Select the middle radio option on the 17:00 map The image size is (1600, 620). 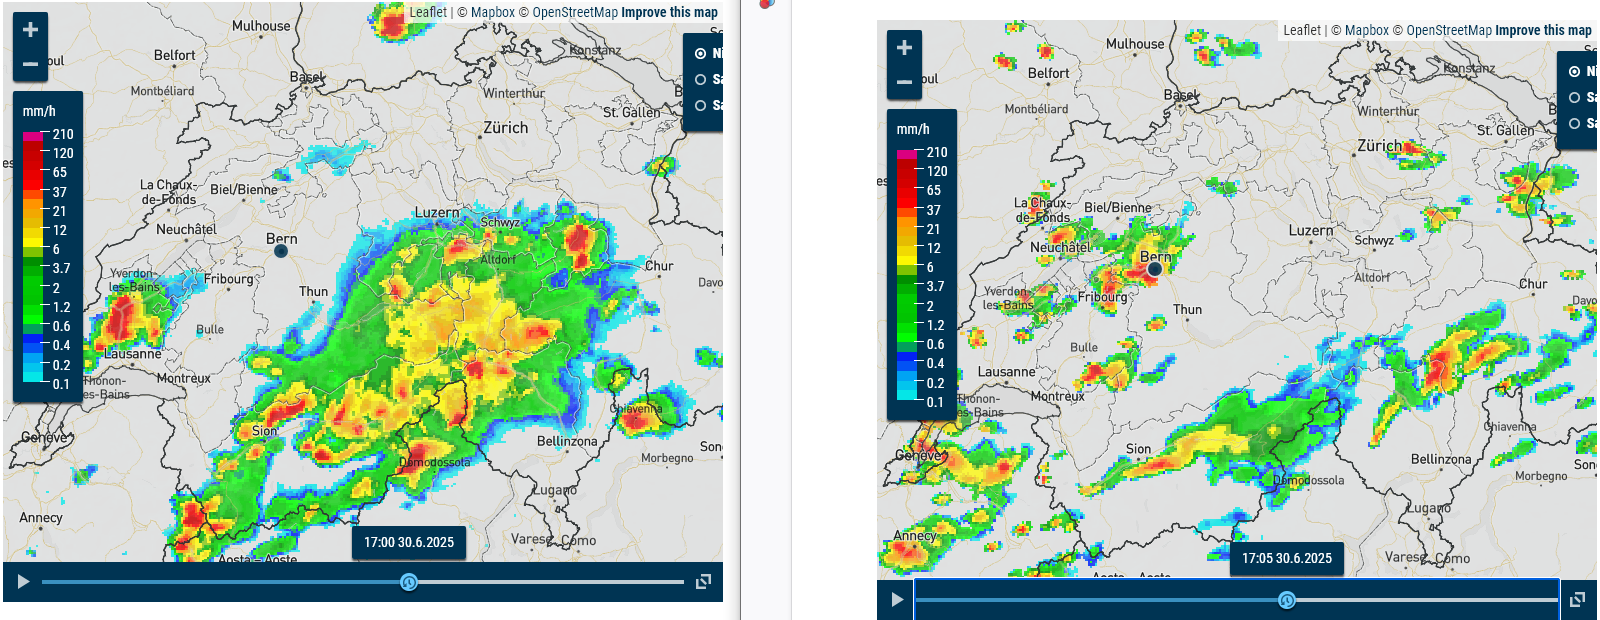point(700,79)
